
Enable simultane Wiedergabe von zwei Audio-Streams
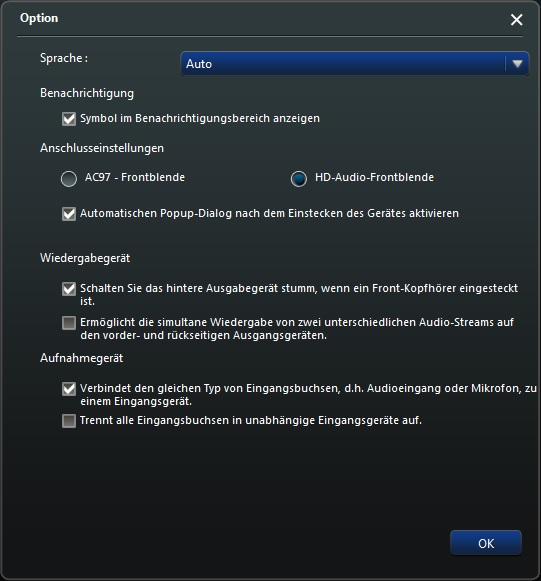[x=69, y=323]
